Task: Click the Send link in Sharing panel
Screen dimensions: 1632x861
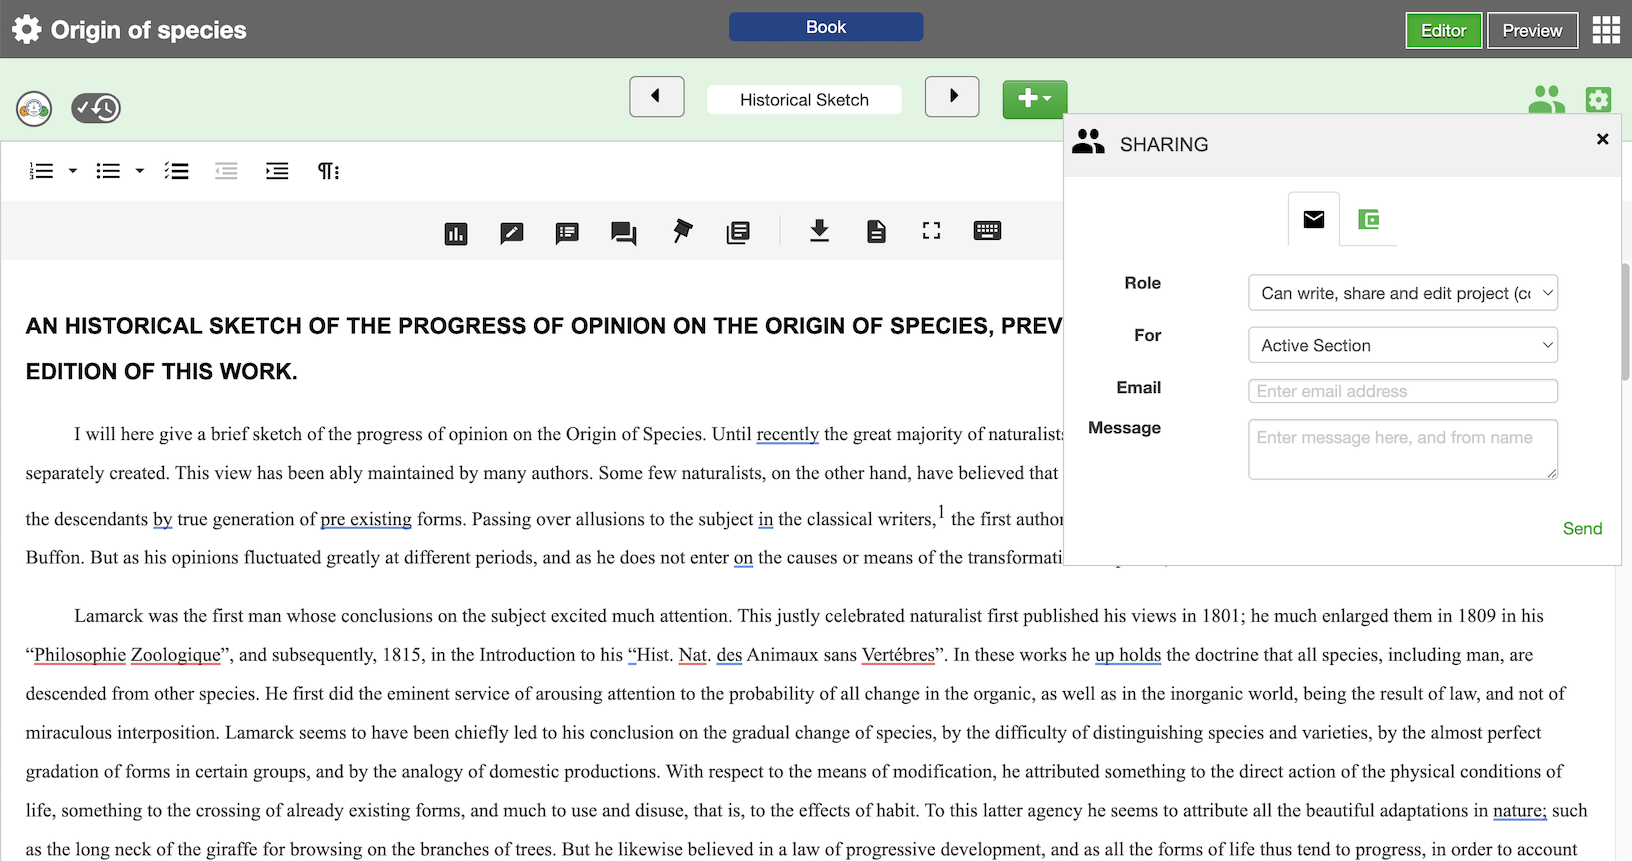Action: (1582, 528)
